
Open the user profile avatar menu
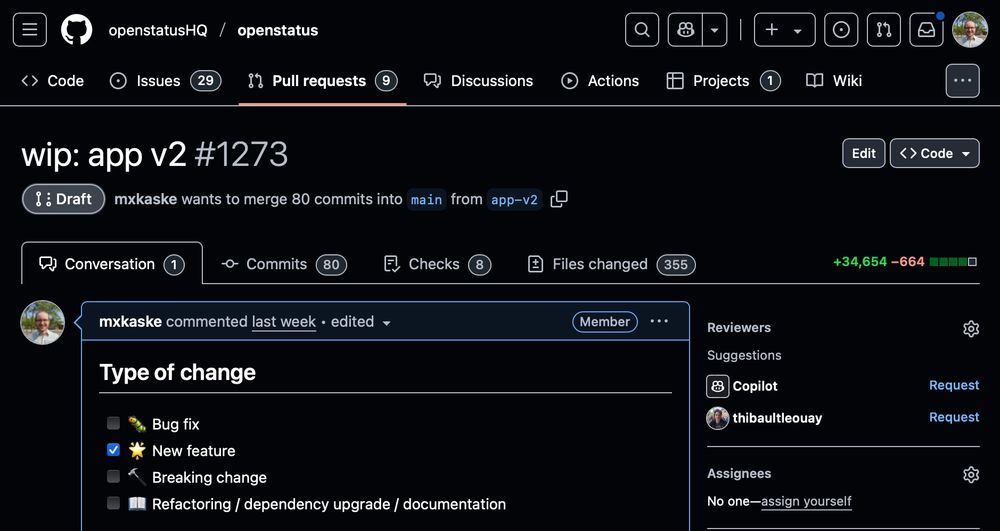click(x=970, y=30)
